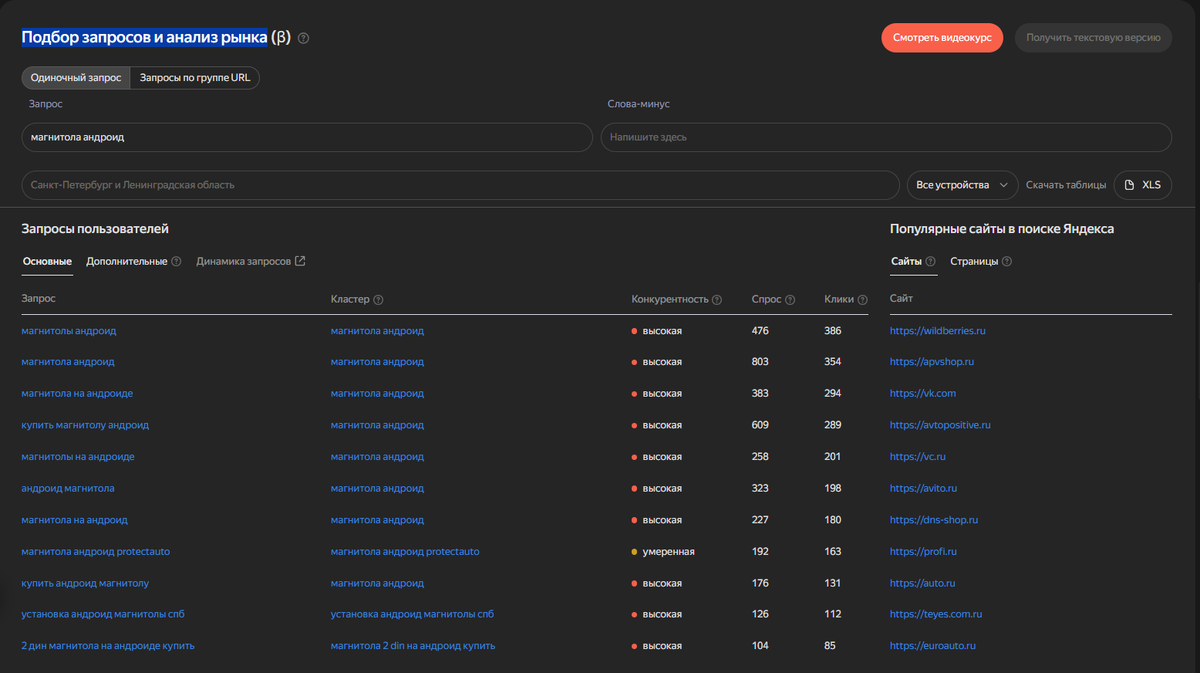Open help icon next to Дополнительные tab
1200x673 pixels.
pos(176,261)
